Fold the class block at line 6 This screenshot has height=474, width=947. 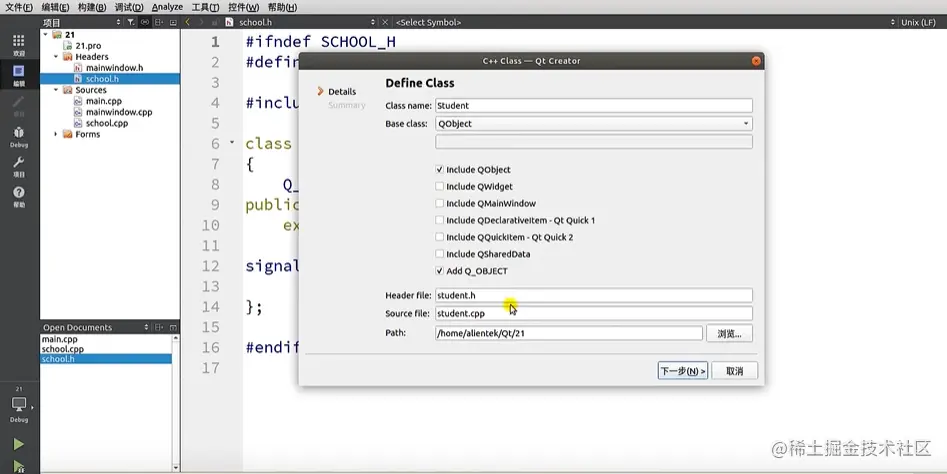click(232, 143)
